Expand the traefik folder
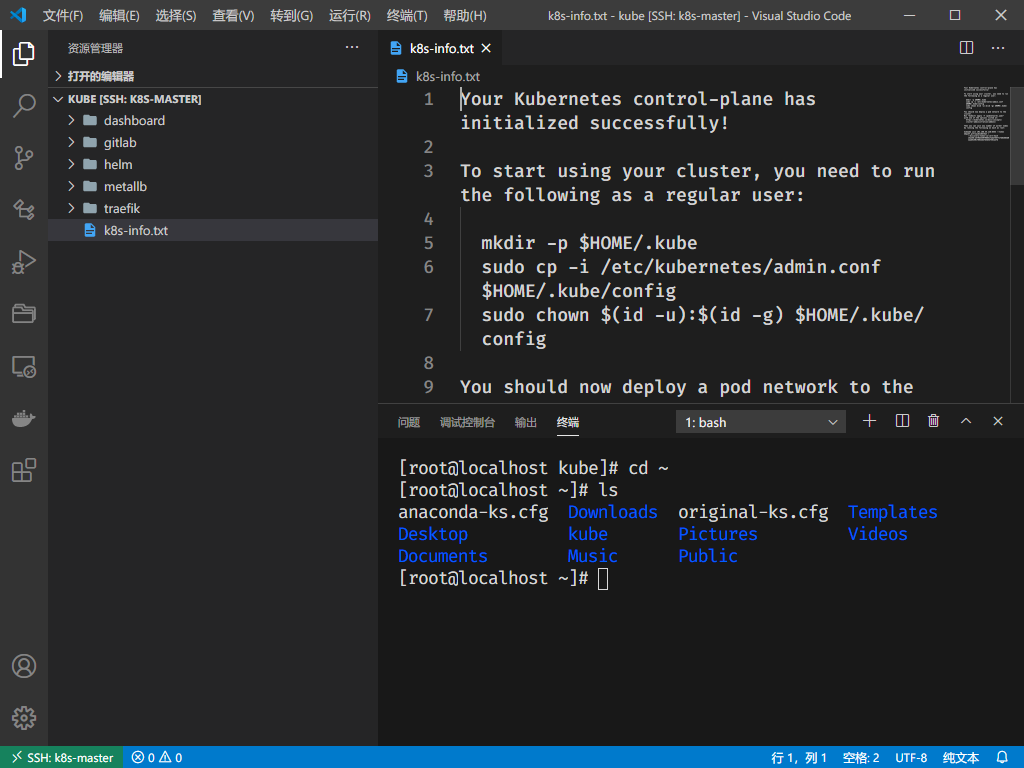The image size is (1024, 768). point(213,208)
